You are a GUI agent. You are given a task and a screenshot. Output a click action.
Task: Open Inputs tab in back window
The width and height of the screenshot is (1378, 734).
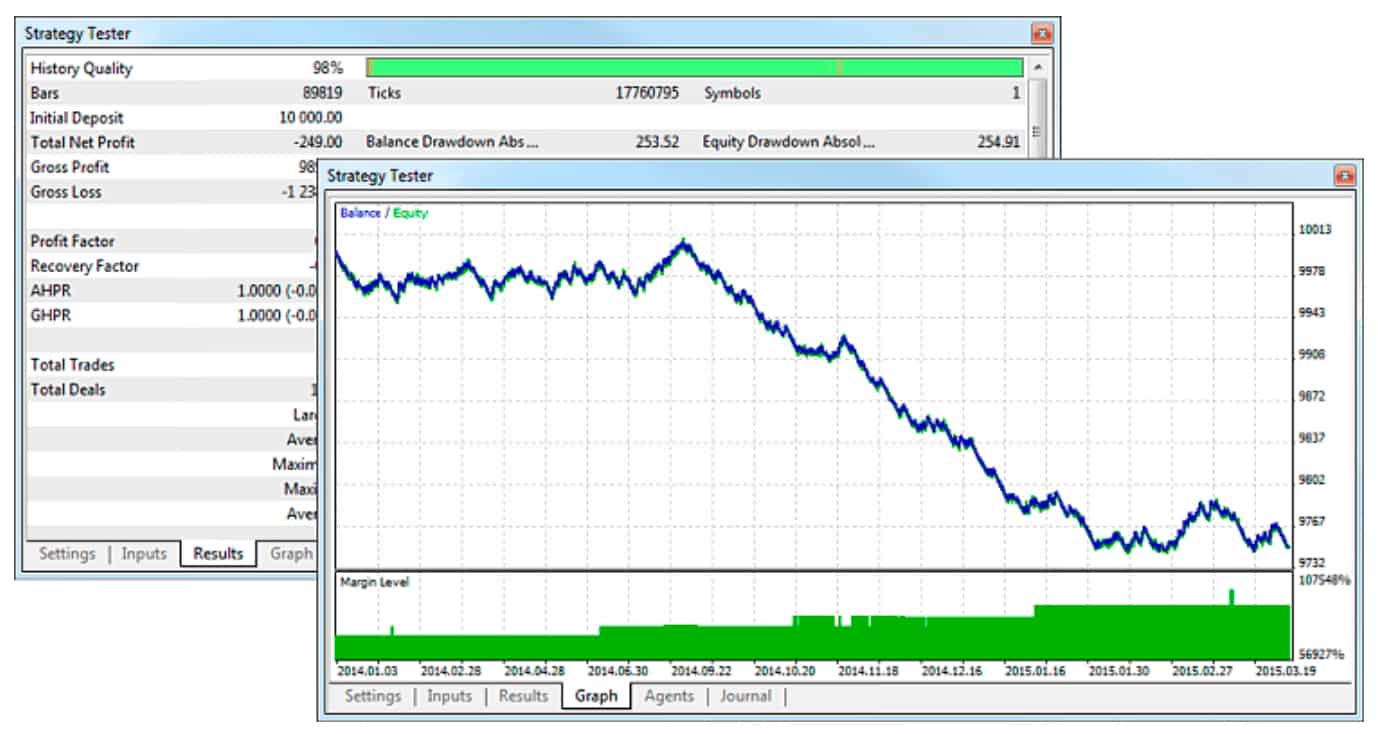[x=144, y=553]
